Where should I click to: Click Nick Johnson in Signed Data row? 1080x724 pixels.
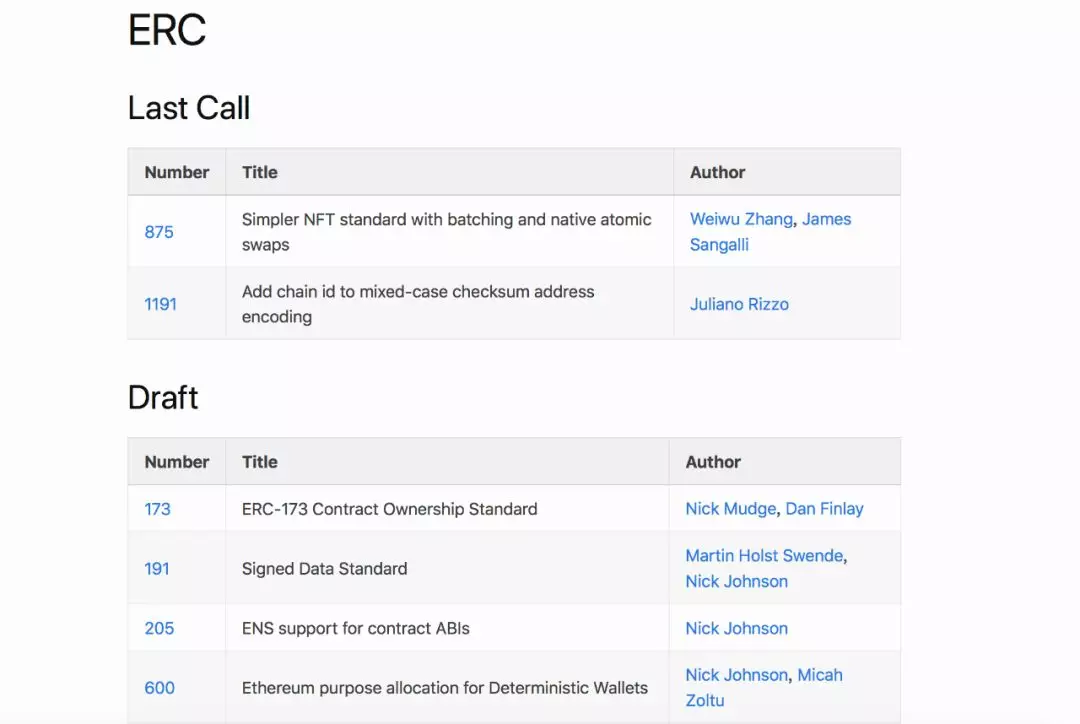pyautogui.click(x=736, y=581)
